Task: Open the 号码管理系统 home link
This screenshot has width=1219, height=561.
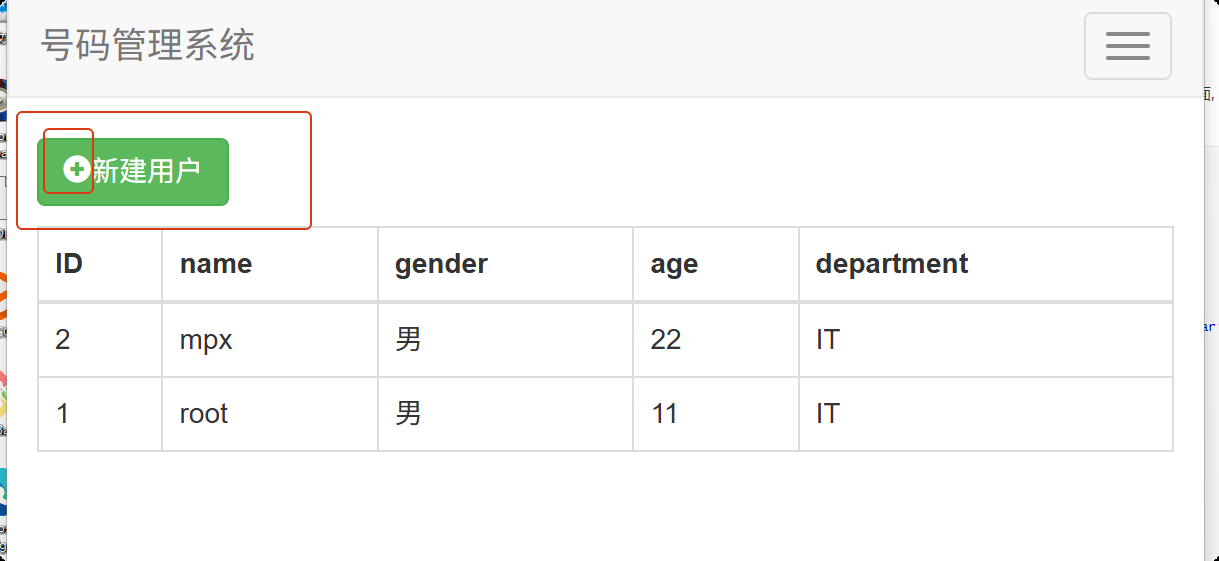Action: click(x=148, y=45)
